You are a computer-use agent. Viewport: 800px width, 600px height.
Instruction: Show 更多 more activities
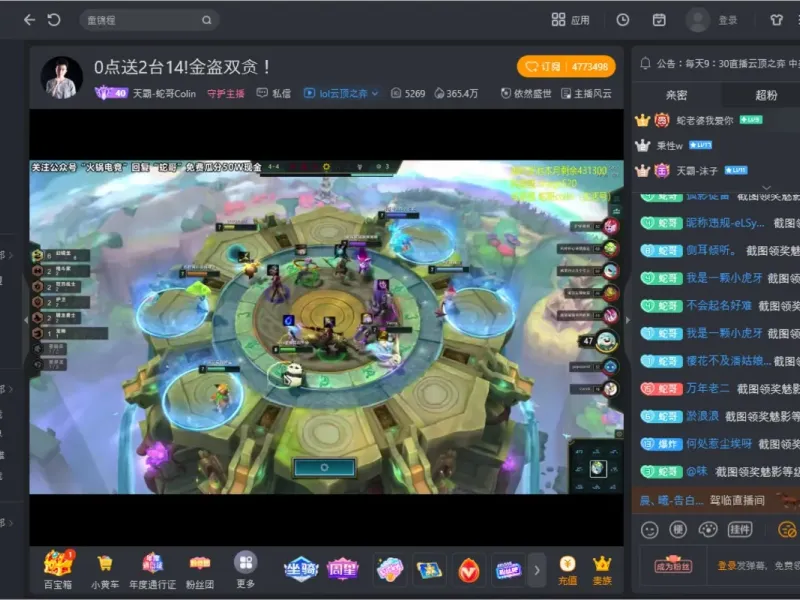[x=245, y=569]
